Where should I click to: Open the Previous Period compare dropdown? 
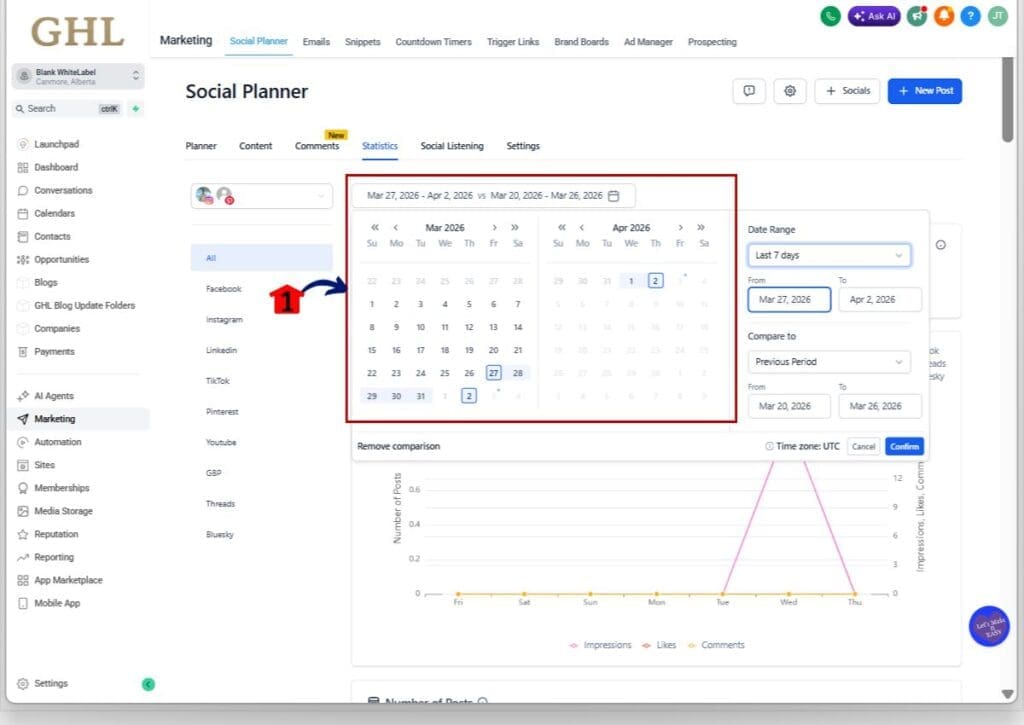[x=829, y=362]
